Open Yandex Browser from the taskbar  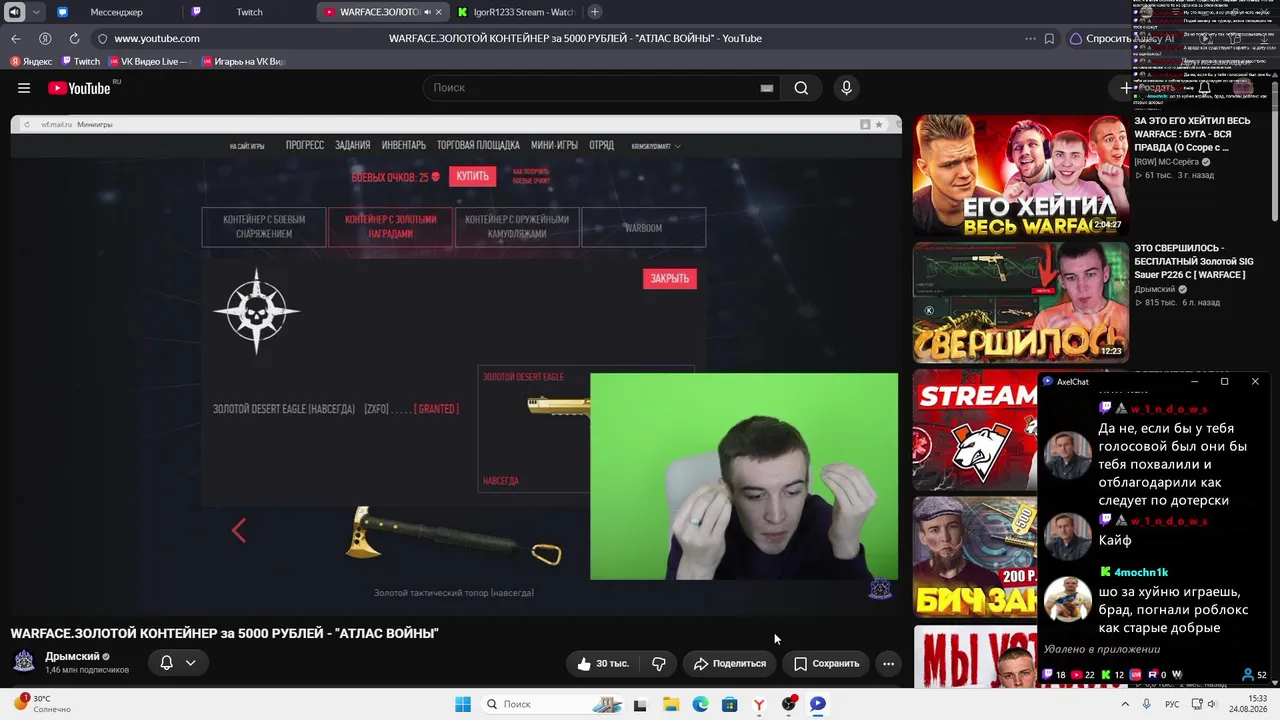759,704
